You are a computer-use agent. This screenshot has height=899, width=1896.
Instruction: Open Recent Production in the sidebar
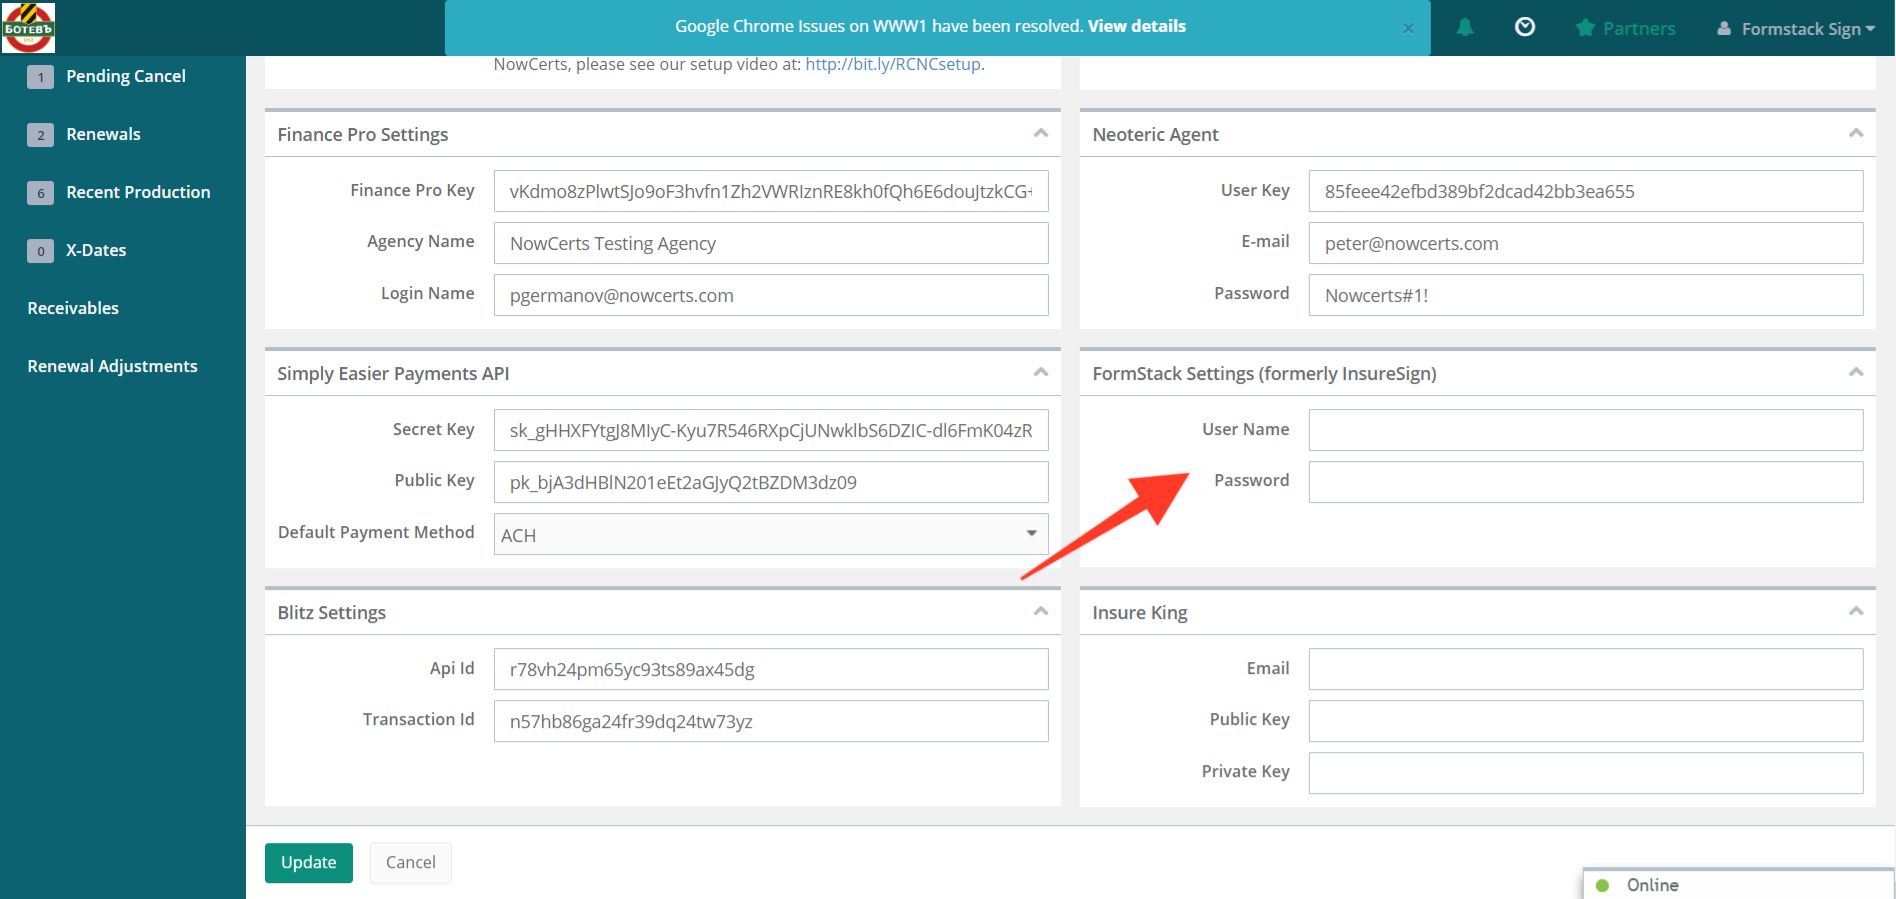point(138,192)
